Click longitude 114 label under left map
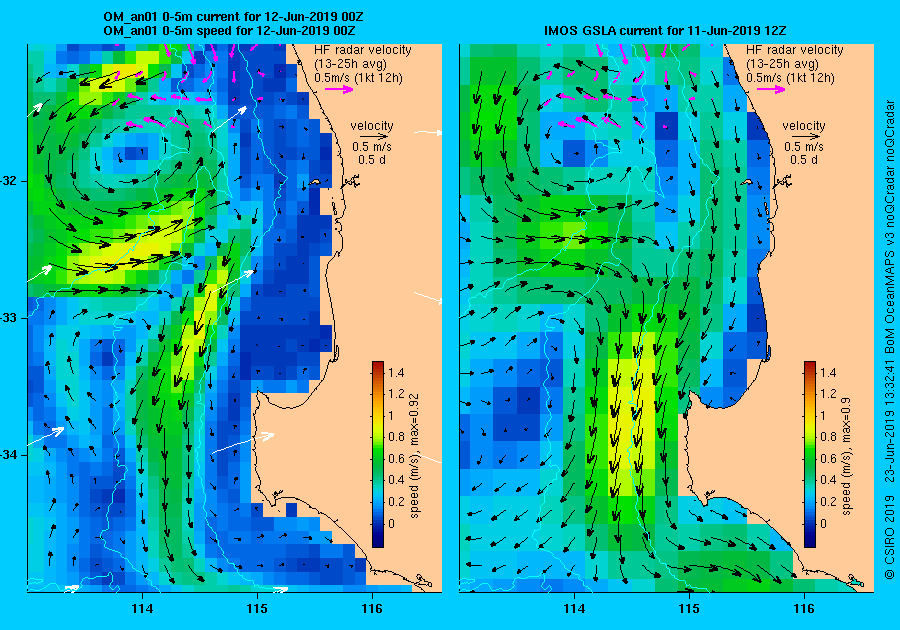The height and width of the screenshot is (630, 900). [142, 608]
